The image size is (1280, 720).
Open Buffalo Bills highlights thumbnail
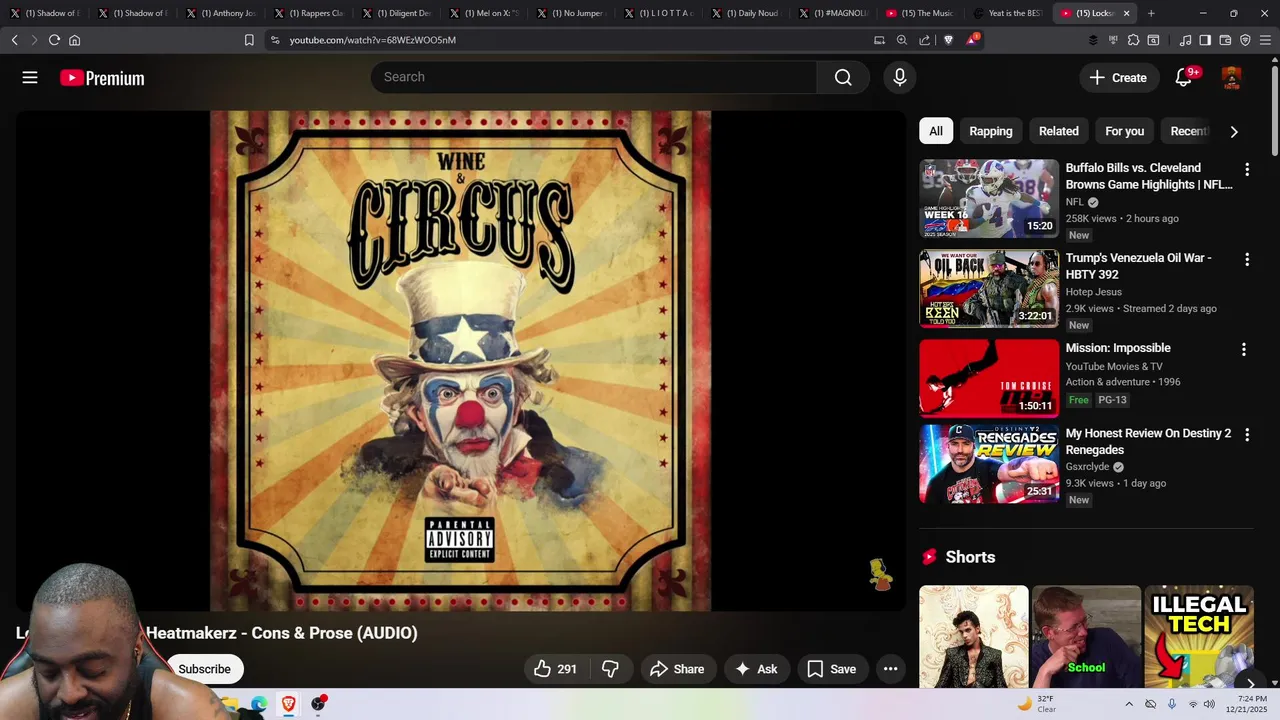(x=989, y=199)
